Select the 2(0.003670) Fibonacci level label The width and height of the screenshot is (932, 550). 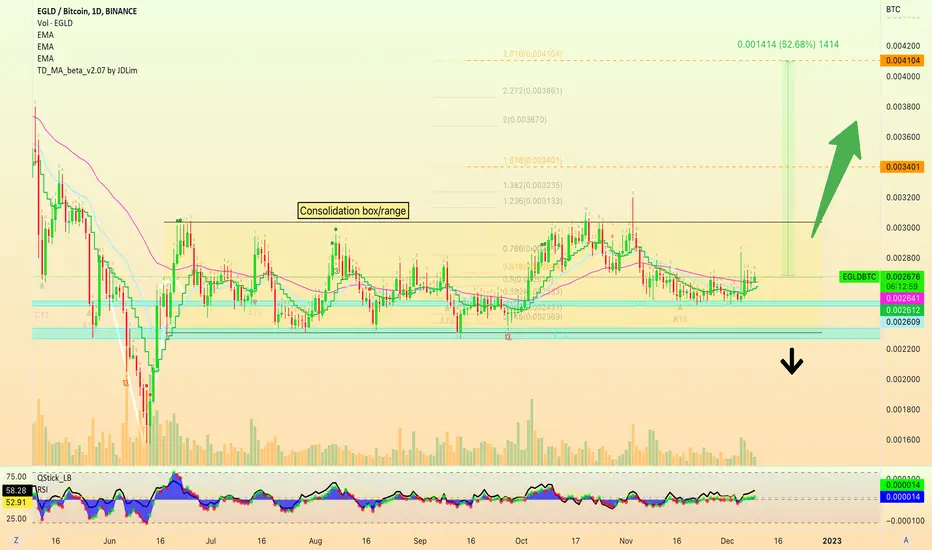pyautogui.click(x=524, y=120)
